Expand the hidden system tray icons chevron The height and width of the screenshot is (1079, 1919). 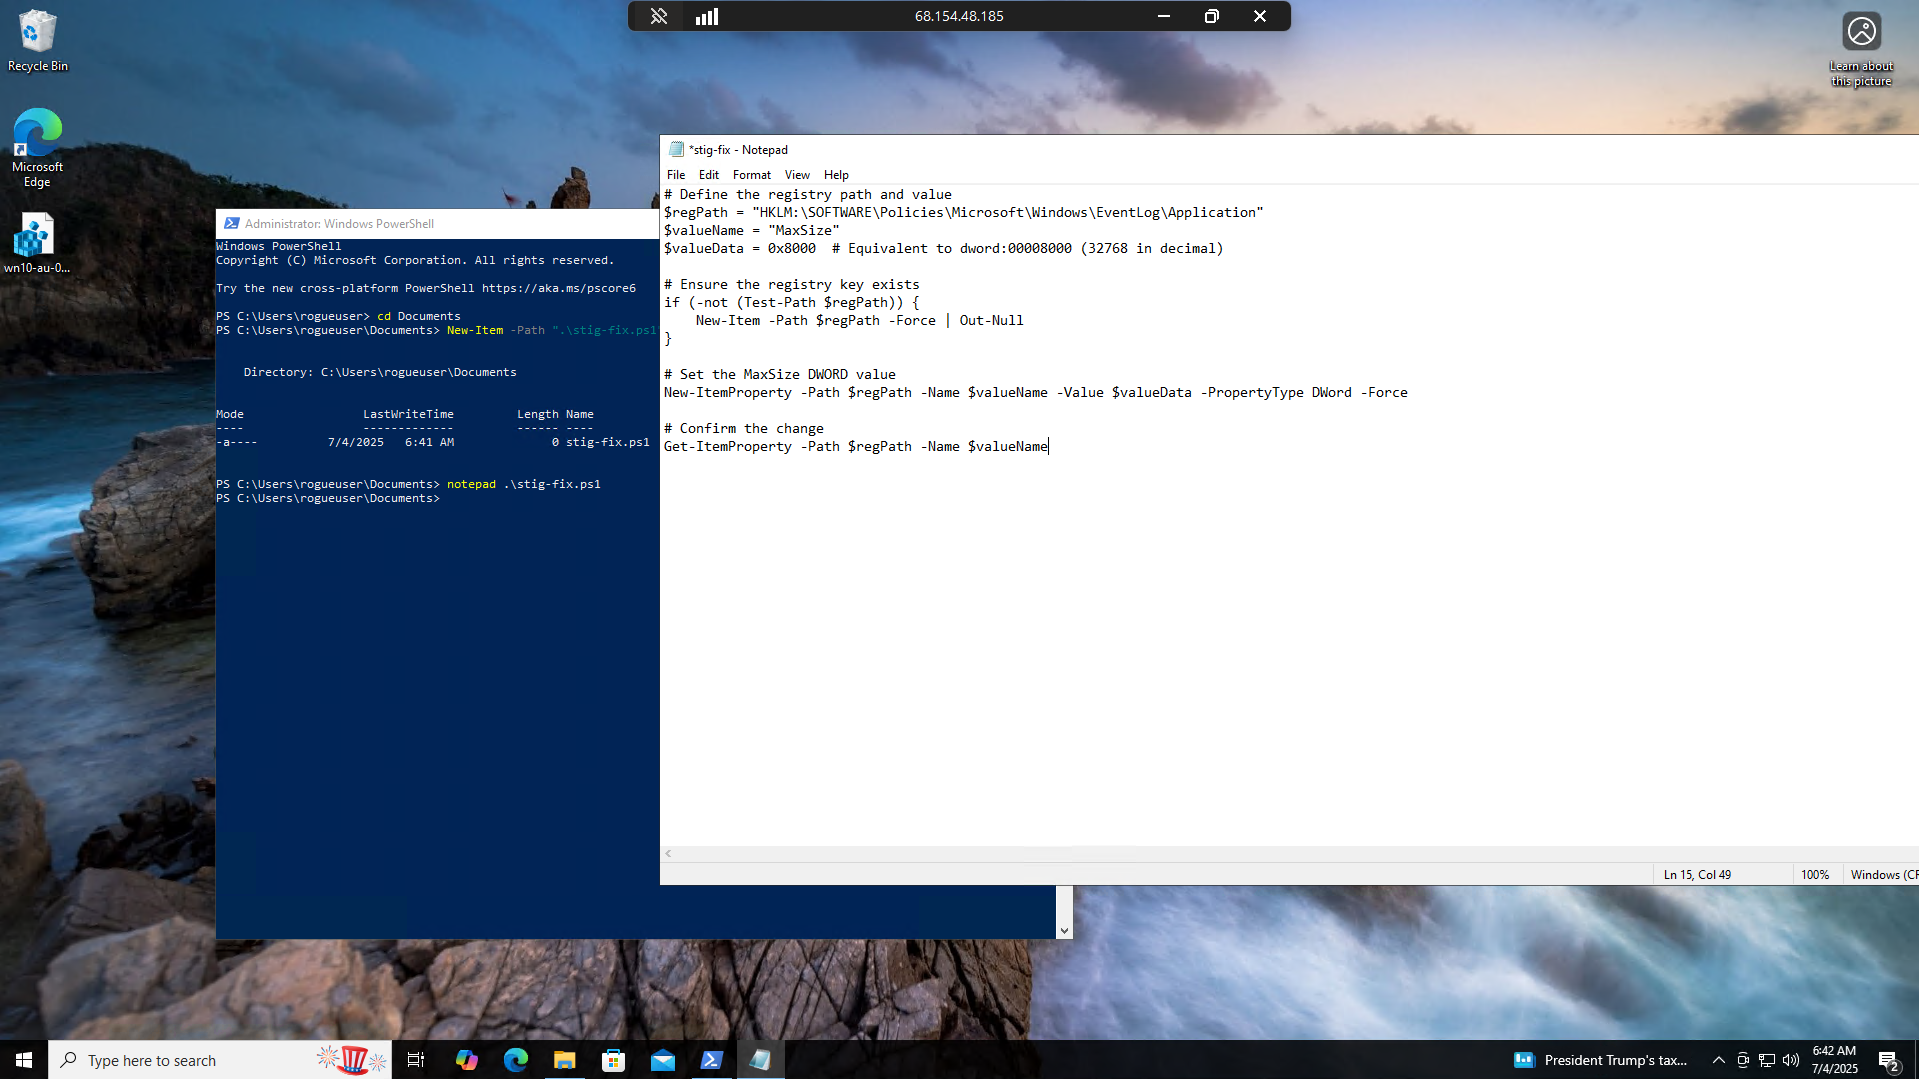(x=1718, y=1060)
